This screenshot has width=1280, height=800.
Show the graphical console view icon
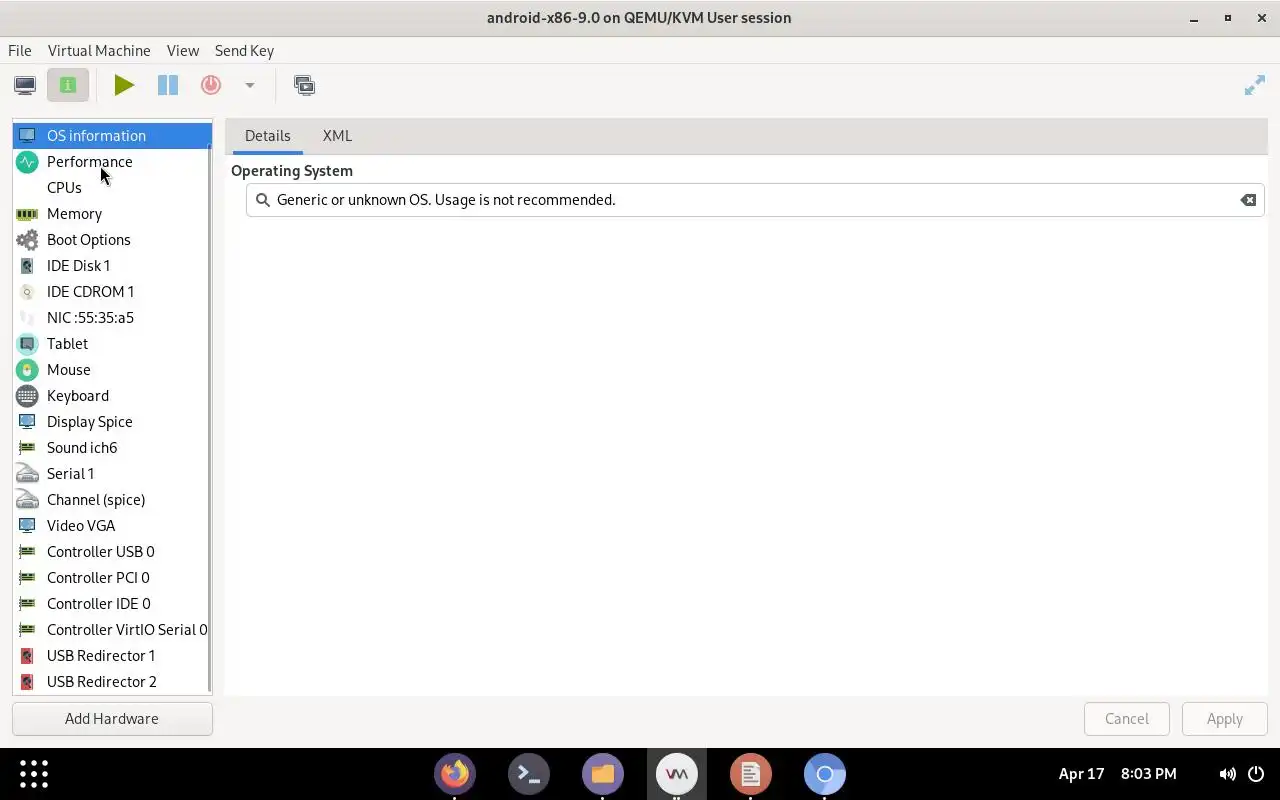[x=25, y=85]
